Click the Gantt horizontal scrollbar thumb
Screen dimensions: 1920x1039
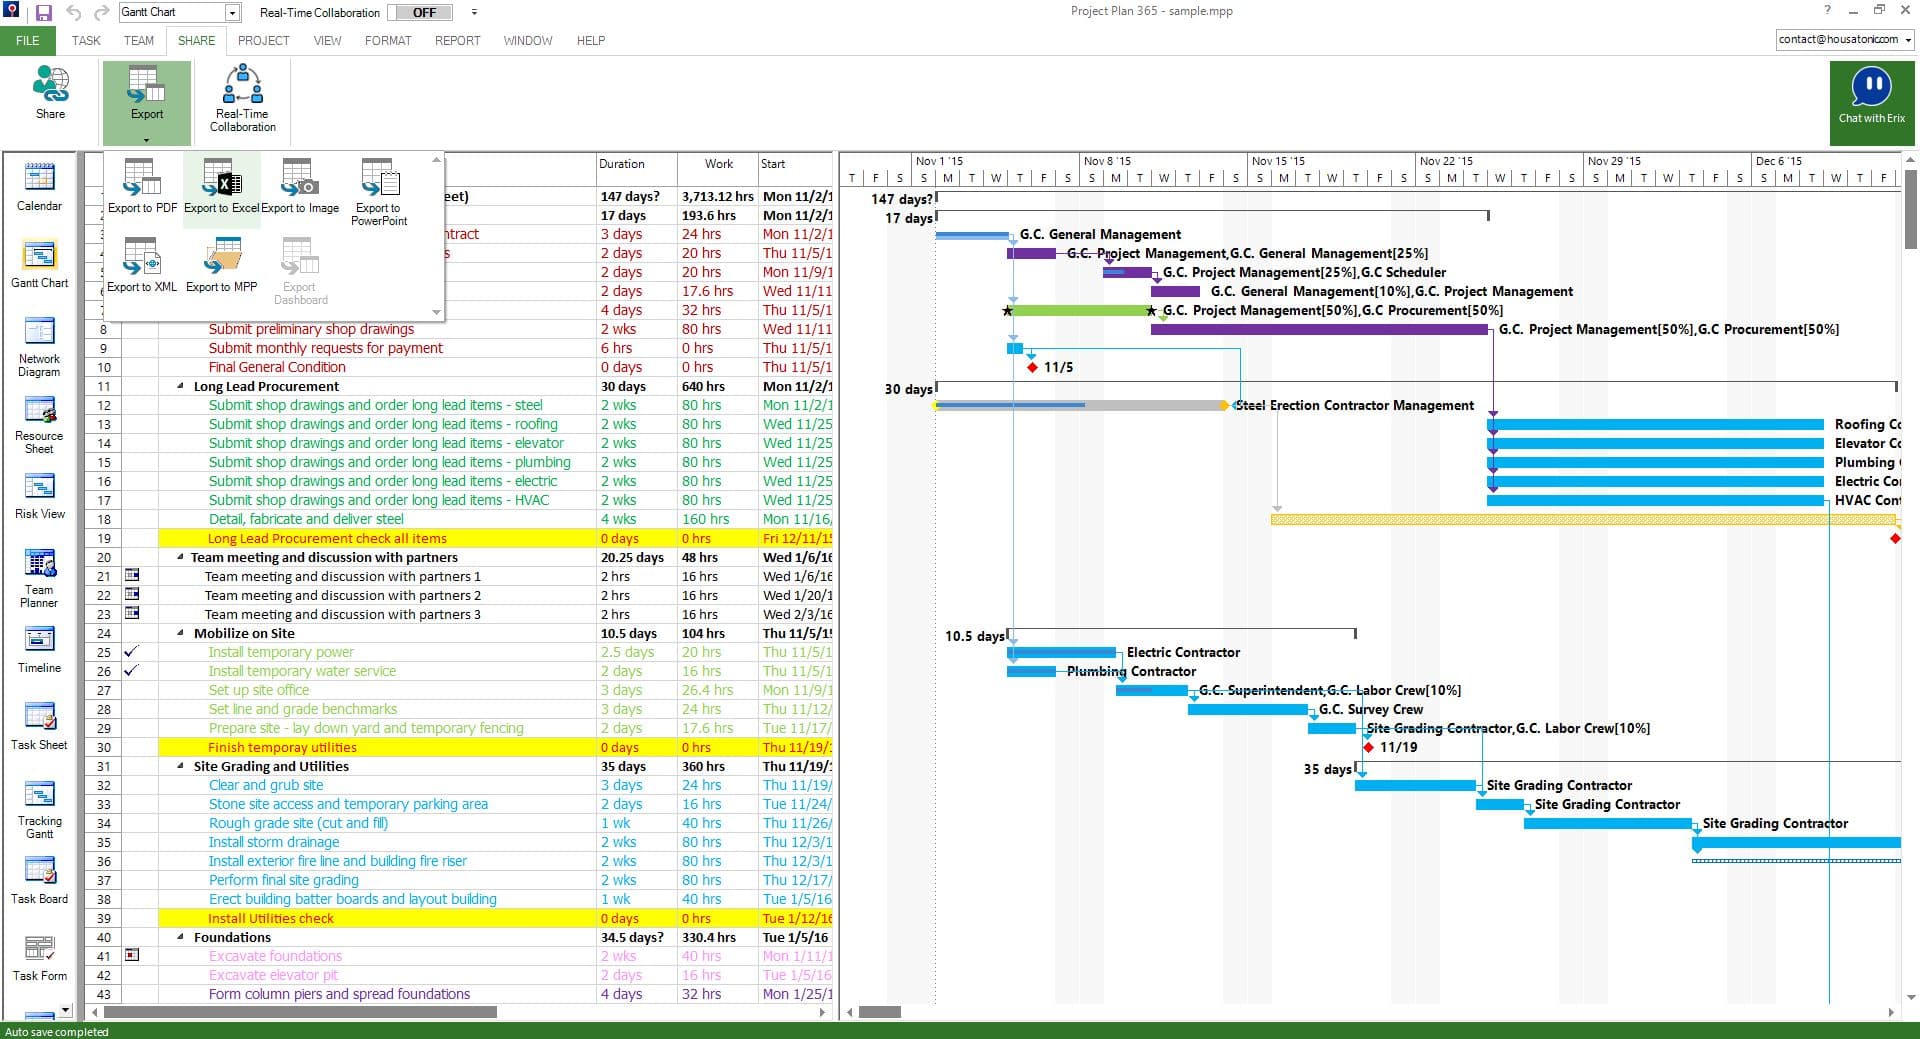tap(880, 1012)
